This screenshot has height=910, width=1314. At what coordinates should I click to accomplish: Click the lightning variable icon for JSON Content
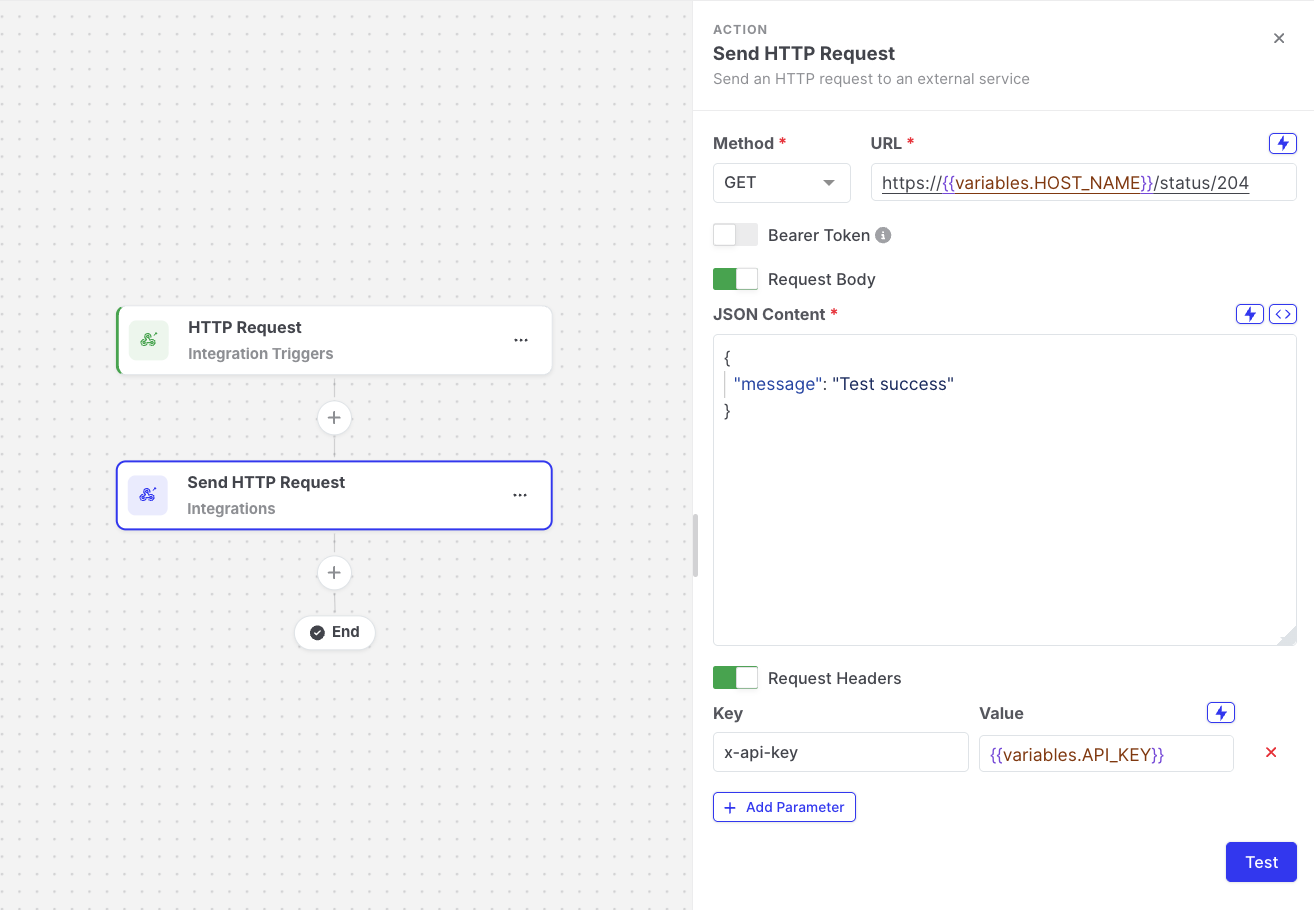(x=1250, y=314)
